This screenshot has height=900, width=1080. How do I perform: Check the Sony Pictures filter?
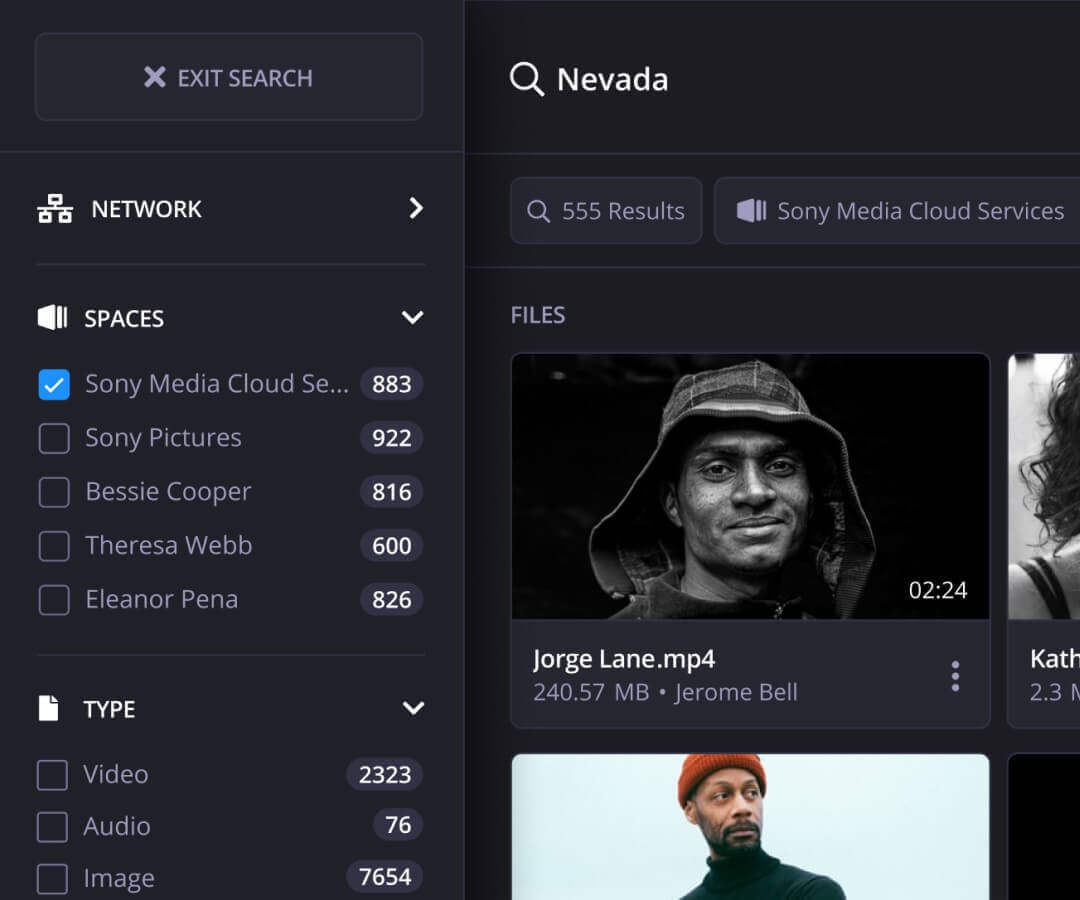[x=54, y=438]
